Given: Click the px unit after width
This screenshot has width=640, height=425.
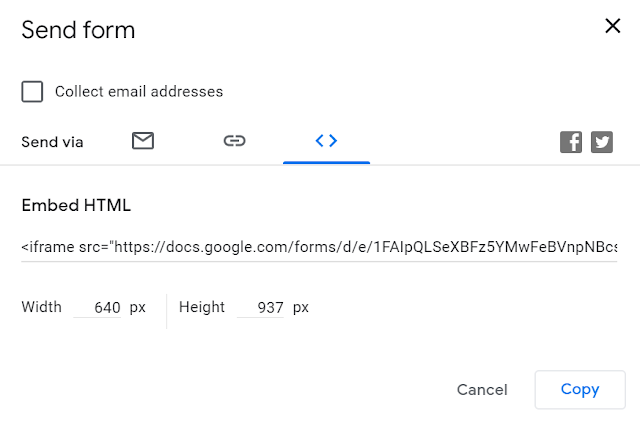Looking at the screenshot, I should [138, 308].
